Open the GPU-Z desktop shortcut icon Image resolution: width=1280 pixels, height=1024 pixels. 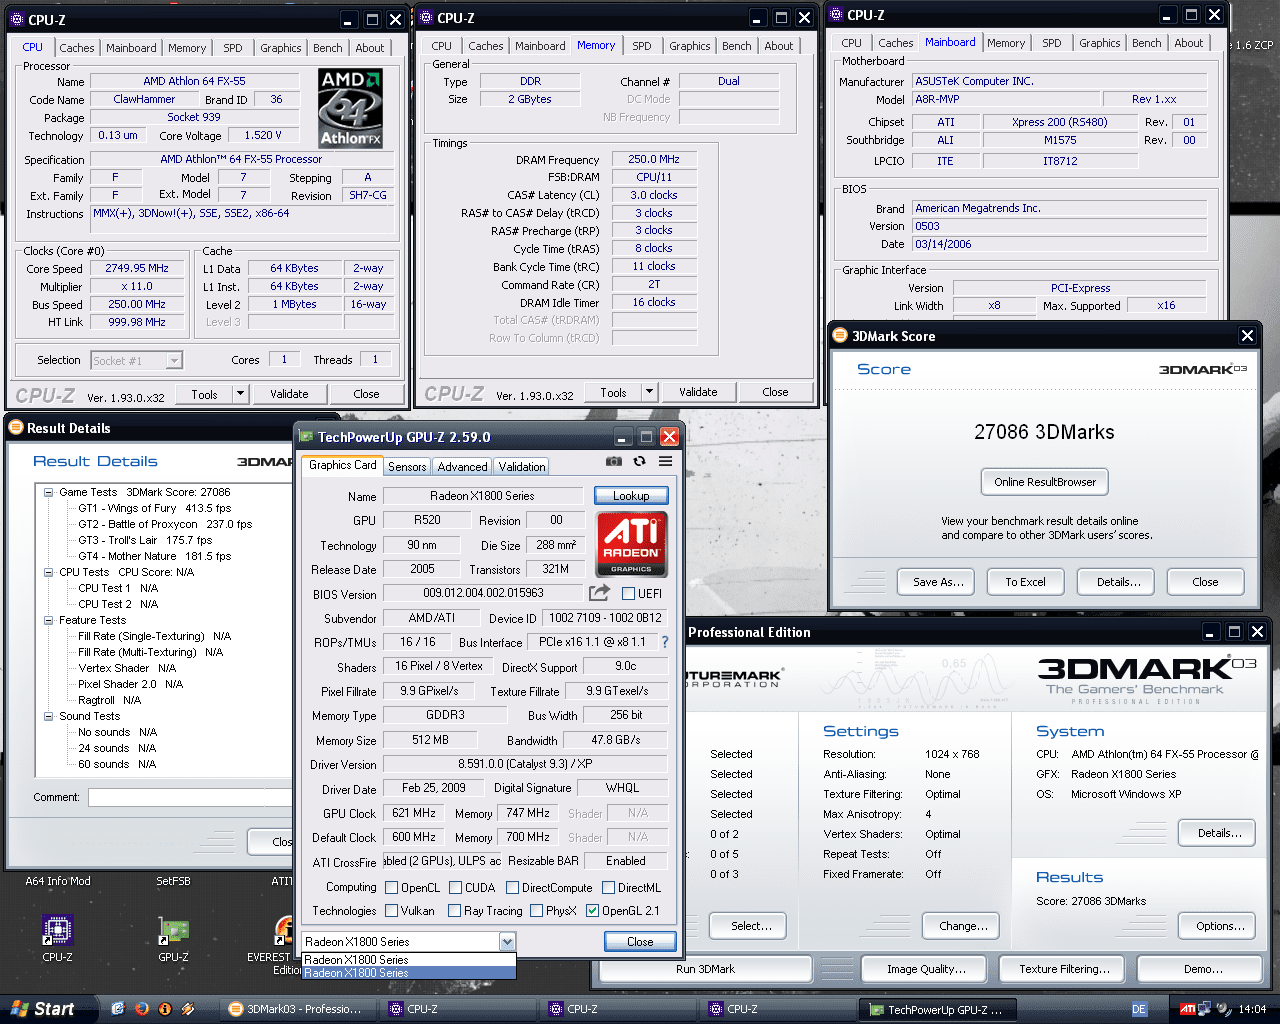[x=173, y=930]
